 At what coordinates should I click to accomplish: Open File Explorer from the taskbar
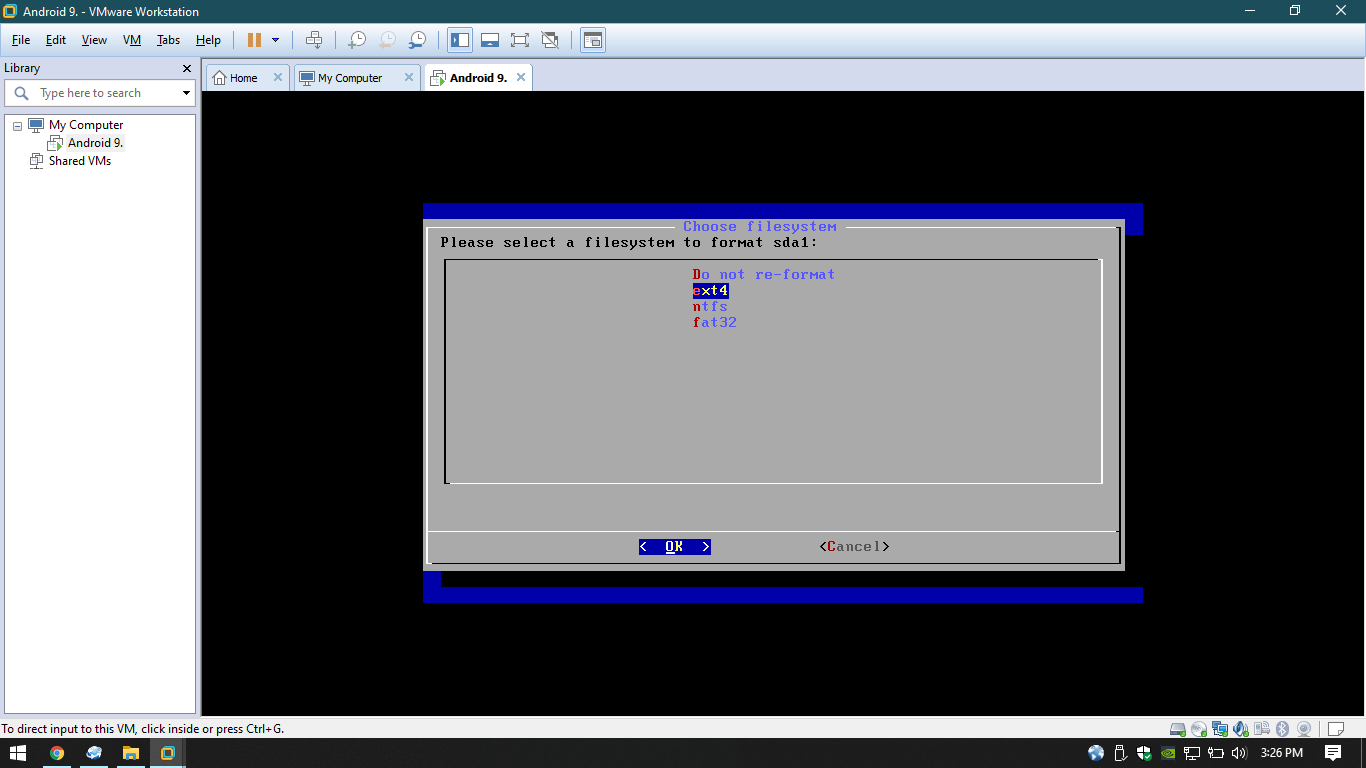pos(131,753)
